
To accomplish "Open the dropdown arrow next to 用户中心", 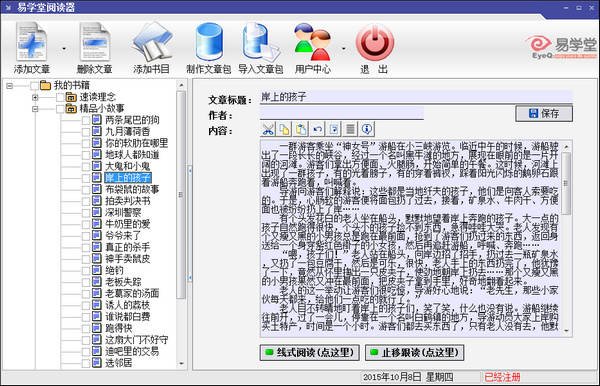I will (x=343, y=49).
